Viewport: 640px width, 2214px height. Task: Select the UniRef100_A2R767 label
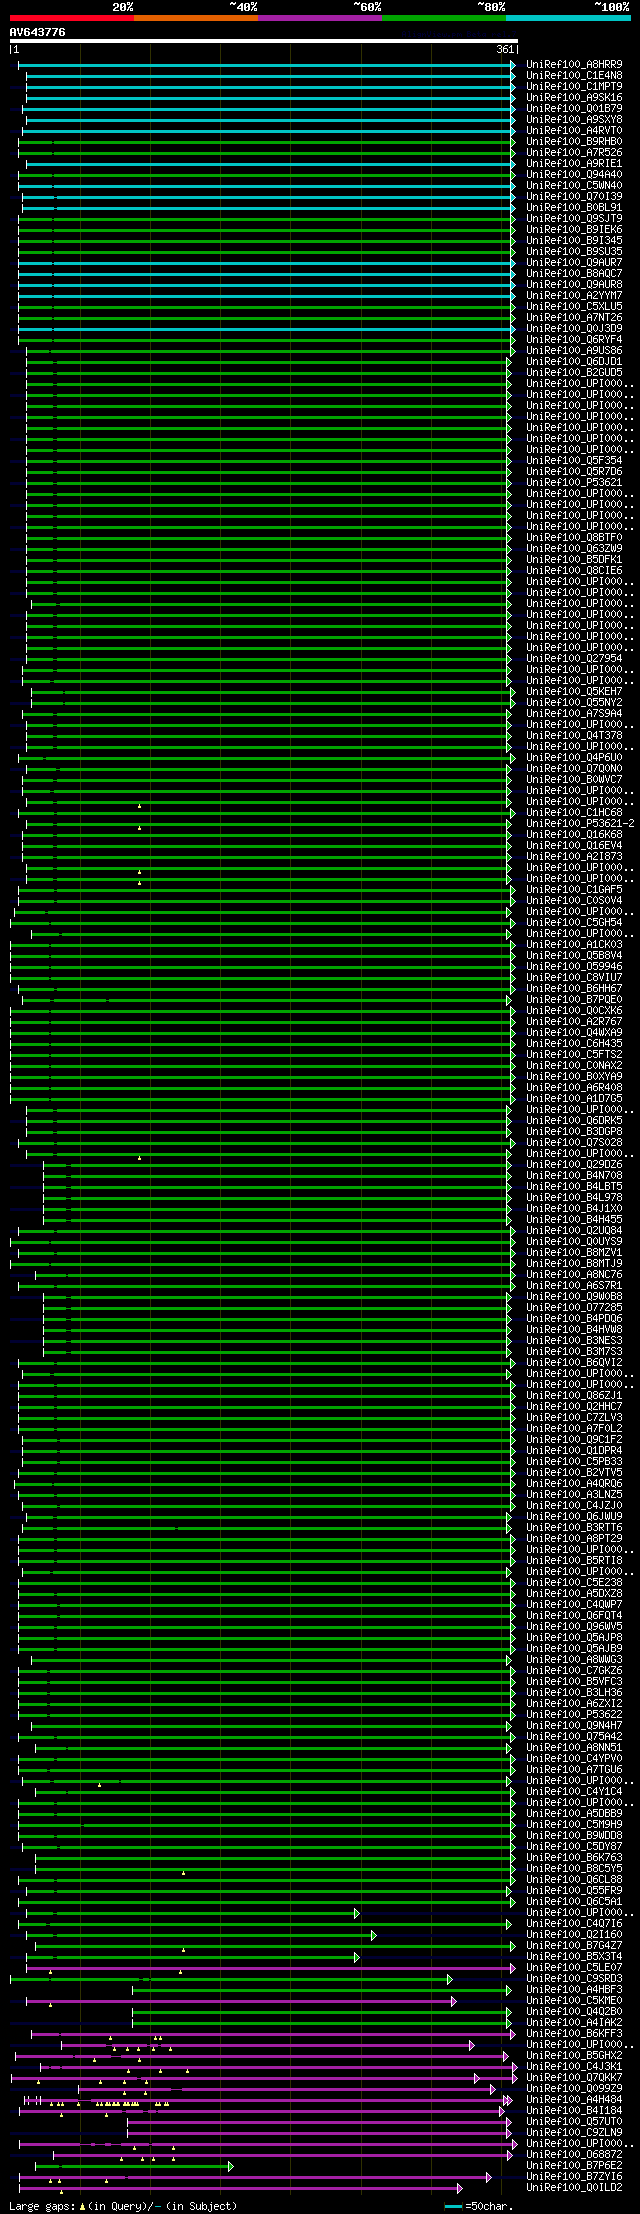point(574,1022)
